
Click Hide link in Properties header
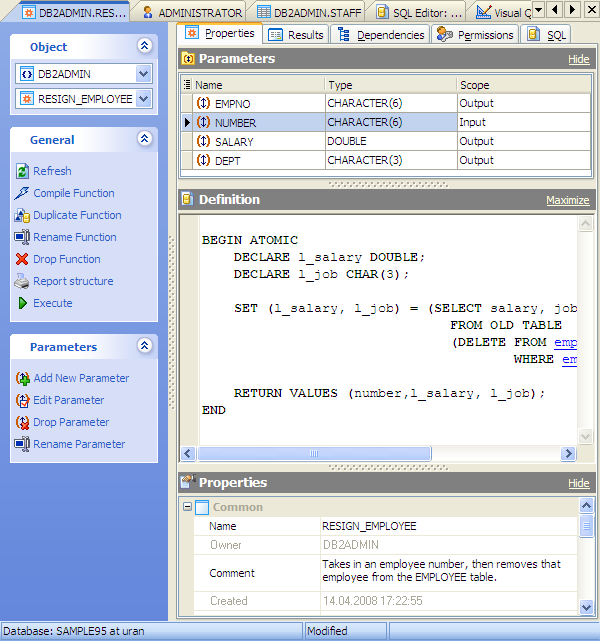click(x=578, y=483)
